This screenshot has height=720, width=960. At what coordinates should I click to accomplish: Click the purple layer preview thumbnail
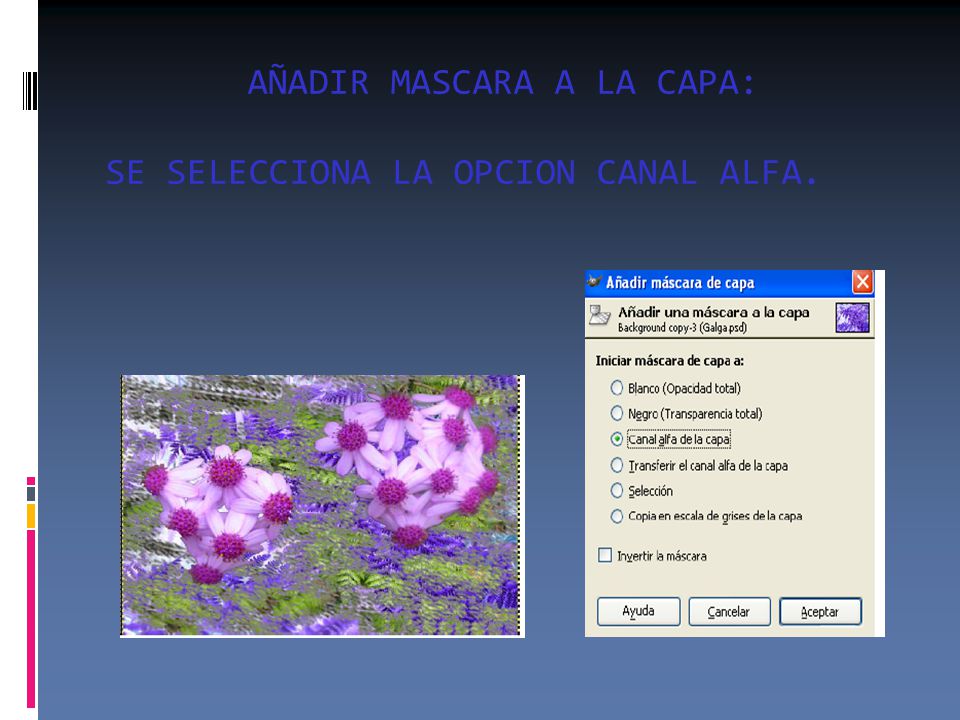(x=852, y=318)
